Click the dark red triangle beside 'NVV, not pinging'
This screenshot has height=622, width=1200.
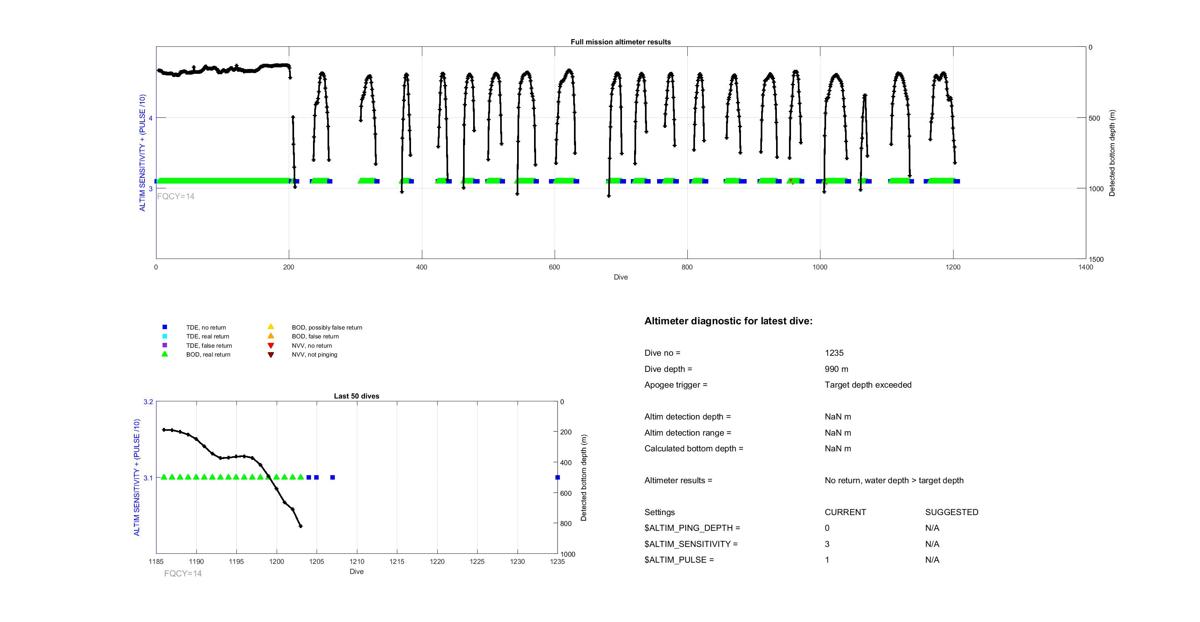[x=270, y=354]
